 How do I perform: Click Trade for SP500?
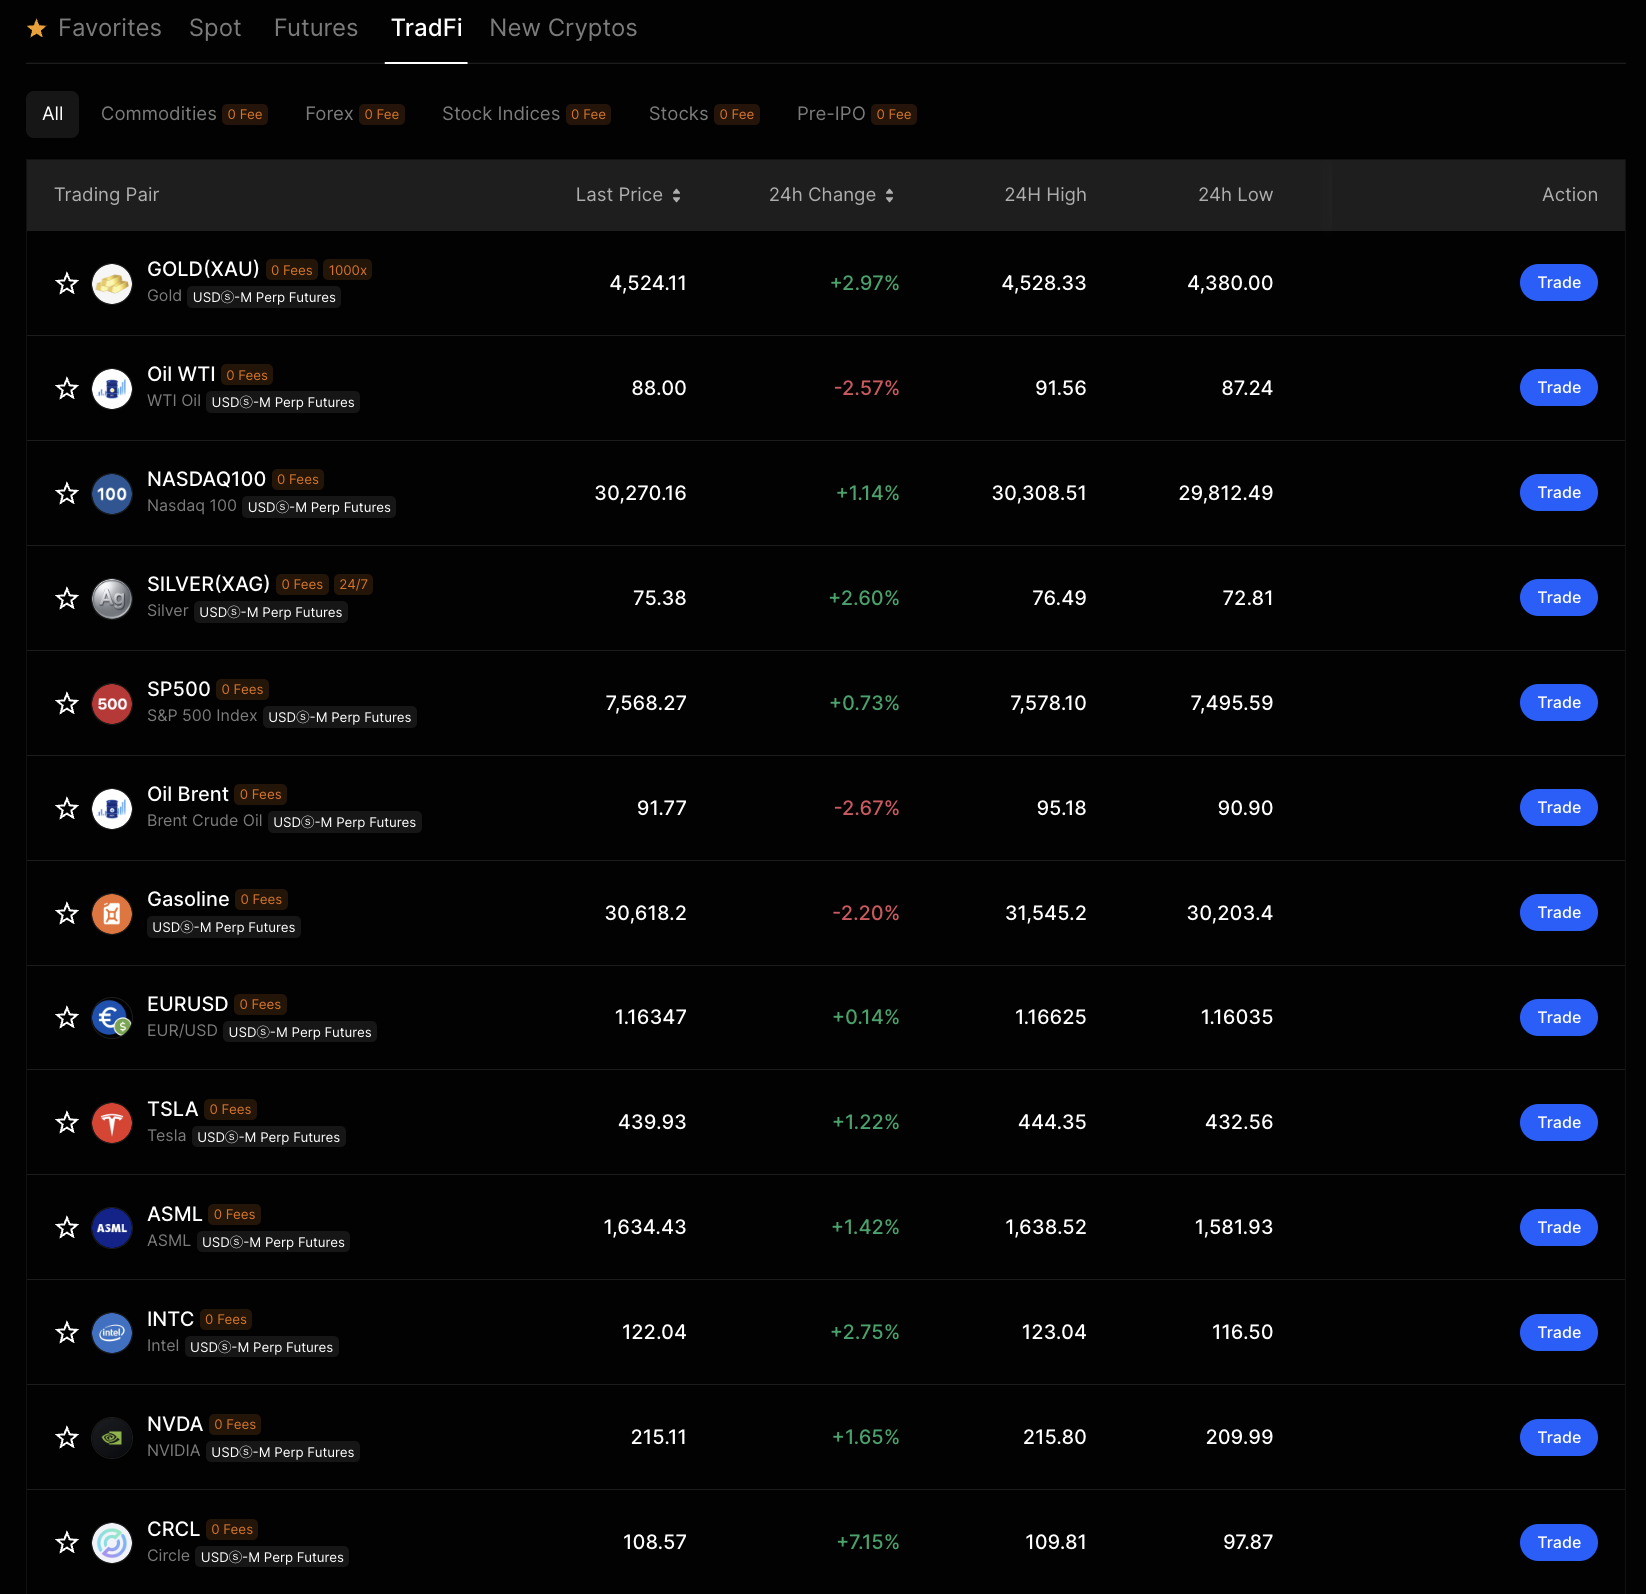coord(1559,703)
